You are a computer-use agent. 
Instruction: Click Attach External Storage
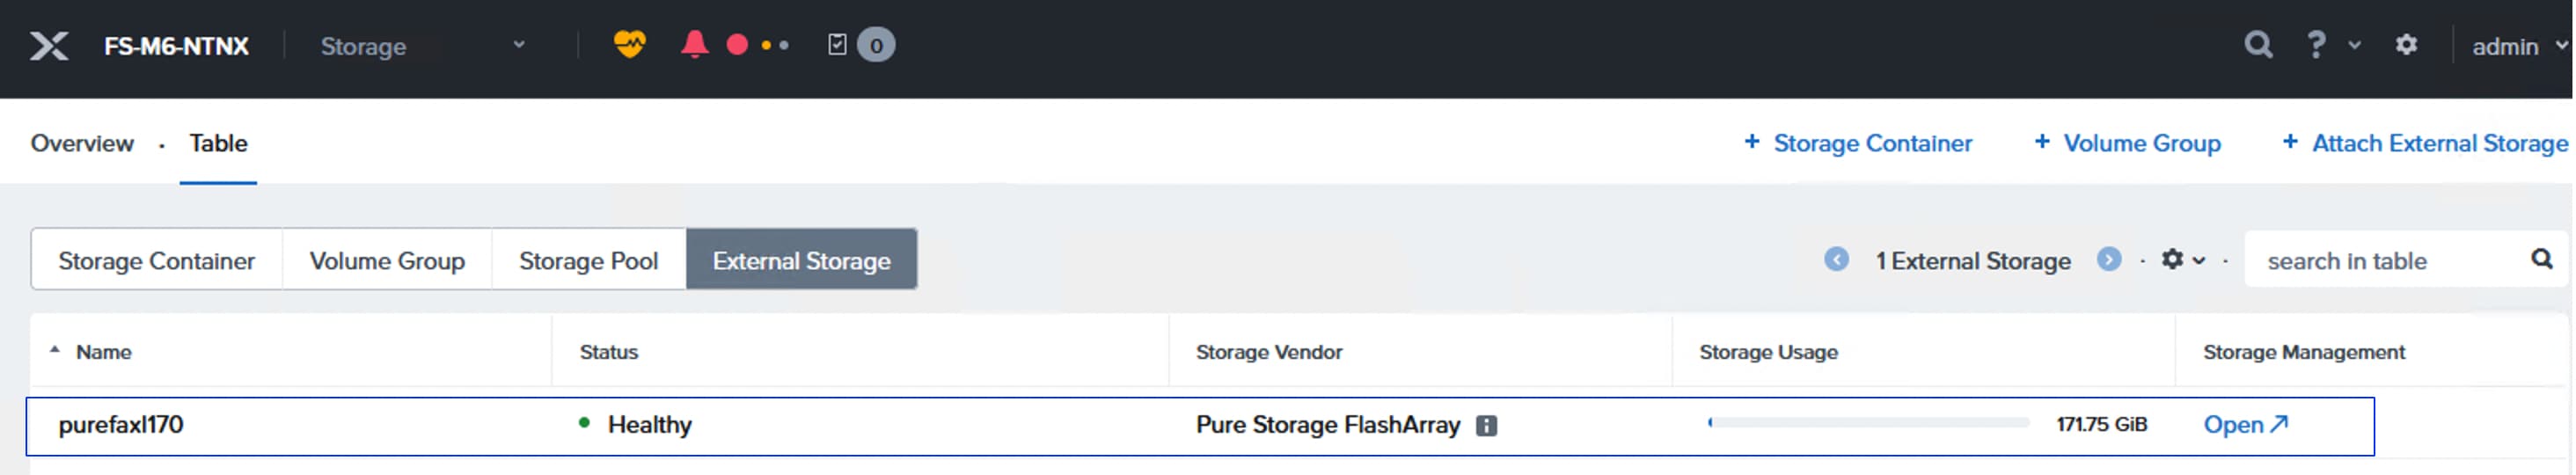[2425, 143]
